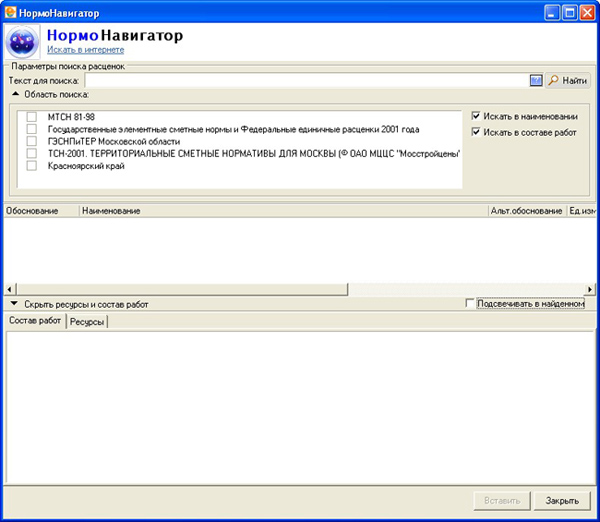Click the title bar application icon
The image size is (600, 522).
coord(10,13)
